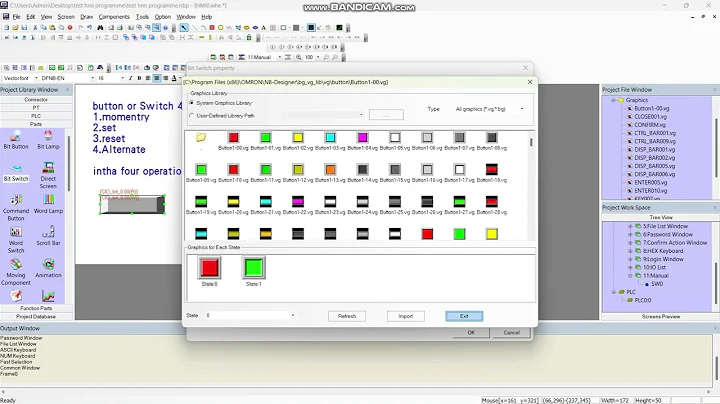Image resolution: width=720 pixels, height=404 pixels.
Task: Click OK in Bit Switch property dialog
Action: click(x=471, y=333)
